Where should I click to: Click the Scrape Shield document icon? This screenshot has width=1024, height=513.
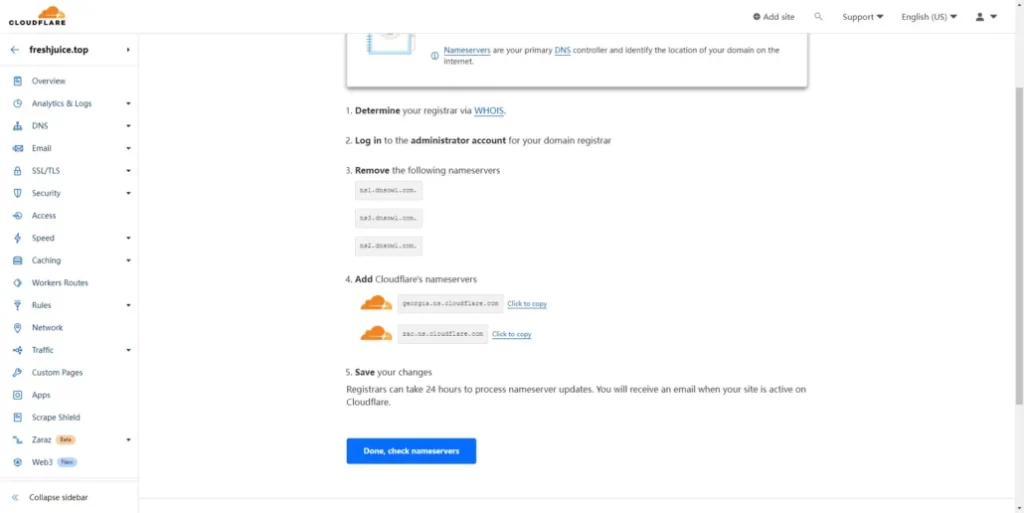18,417
